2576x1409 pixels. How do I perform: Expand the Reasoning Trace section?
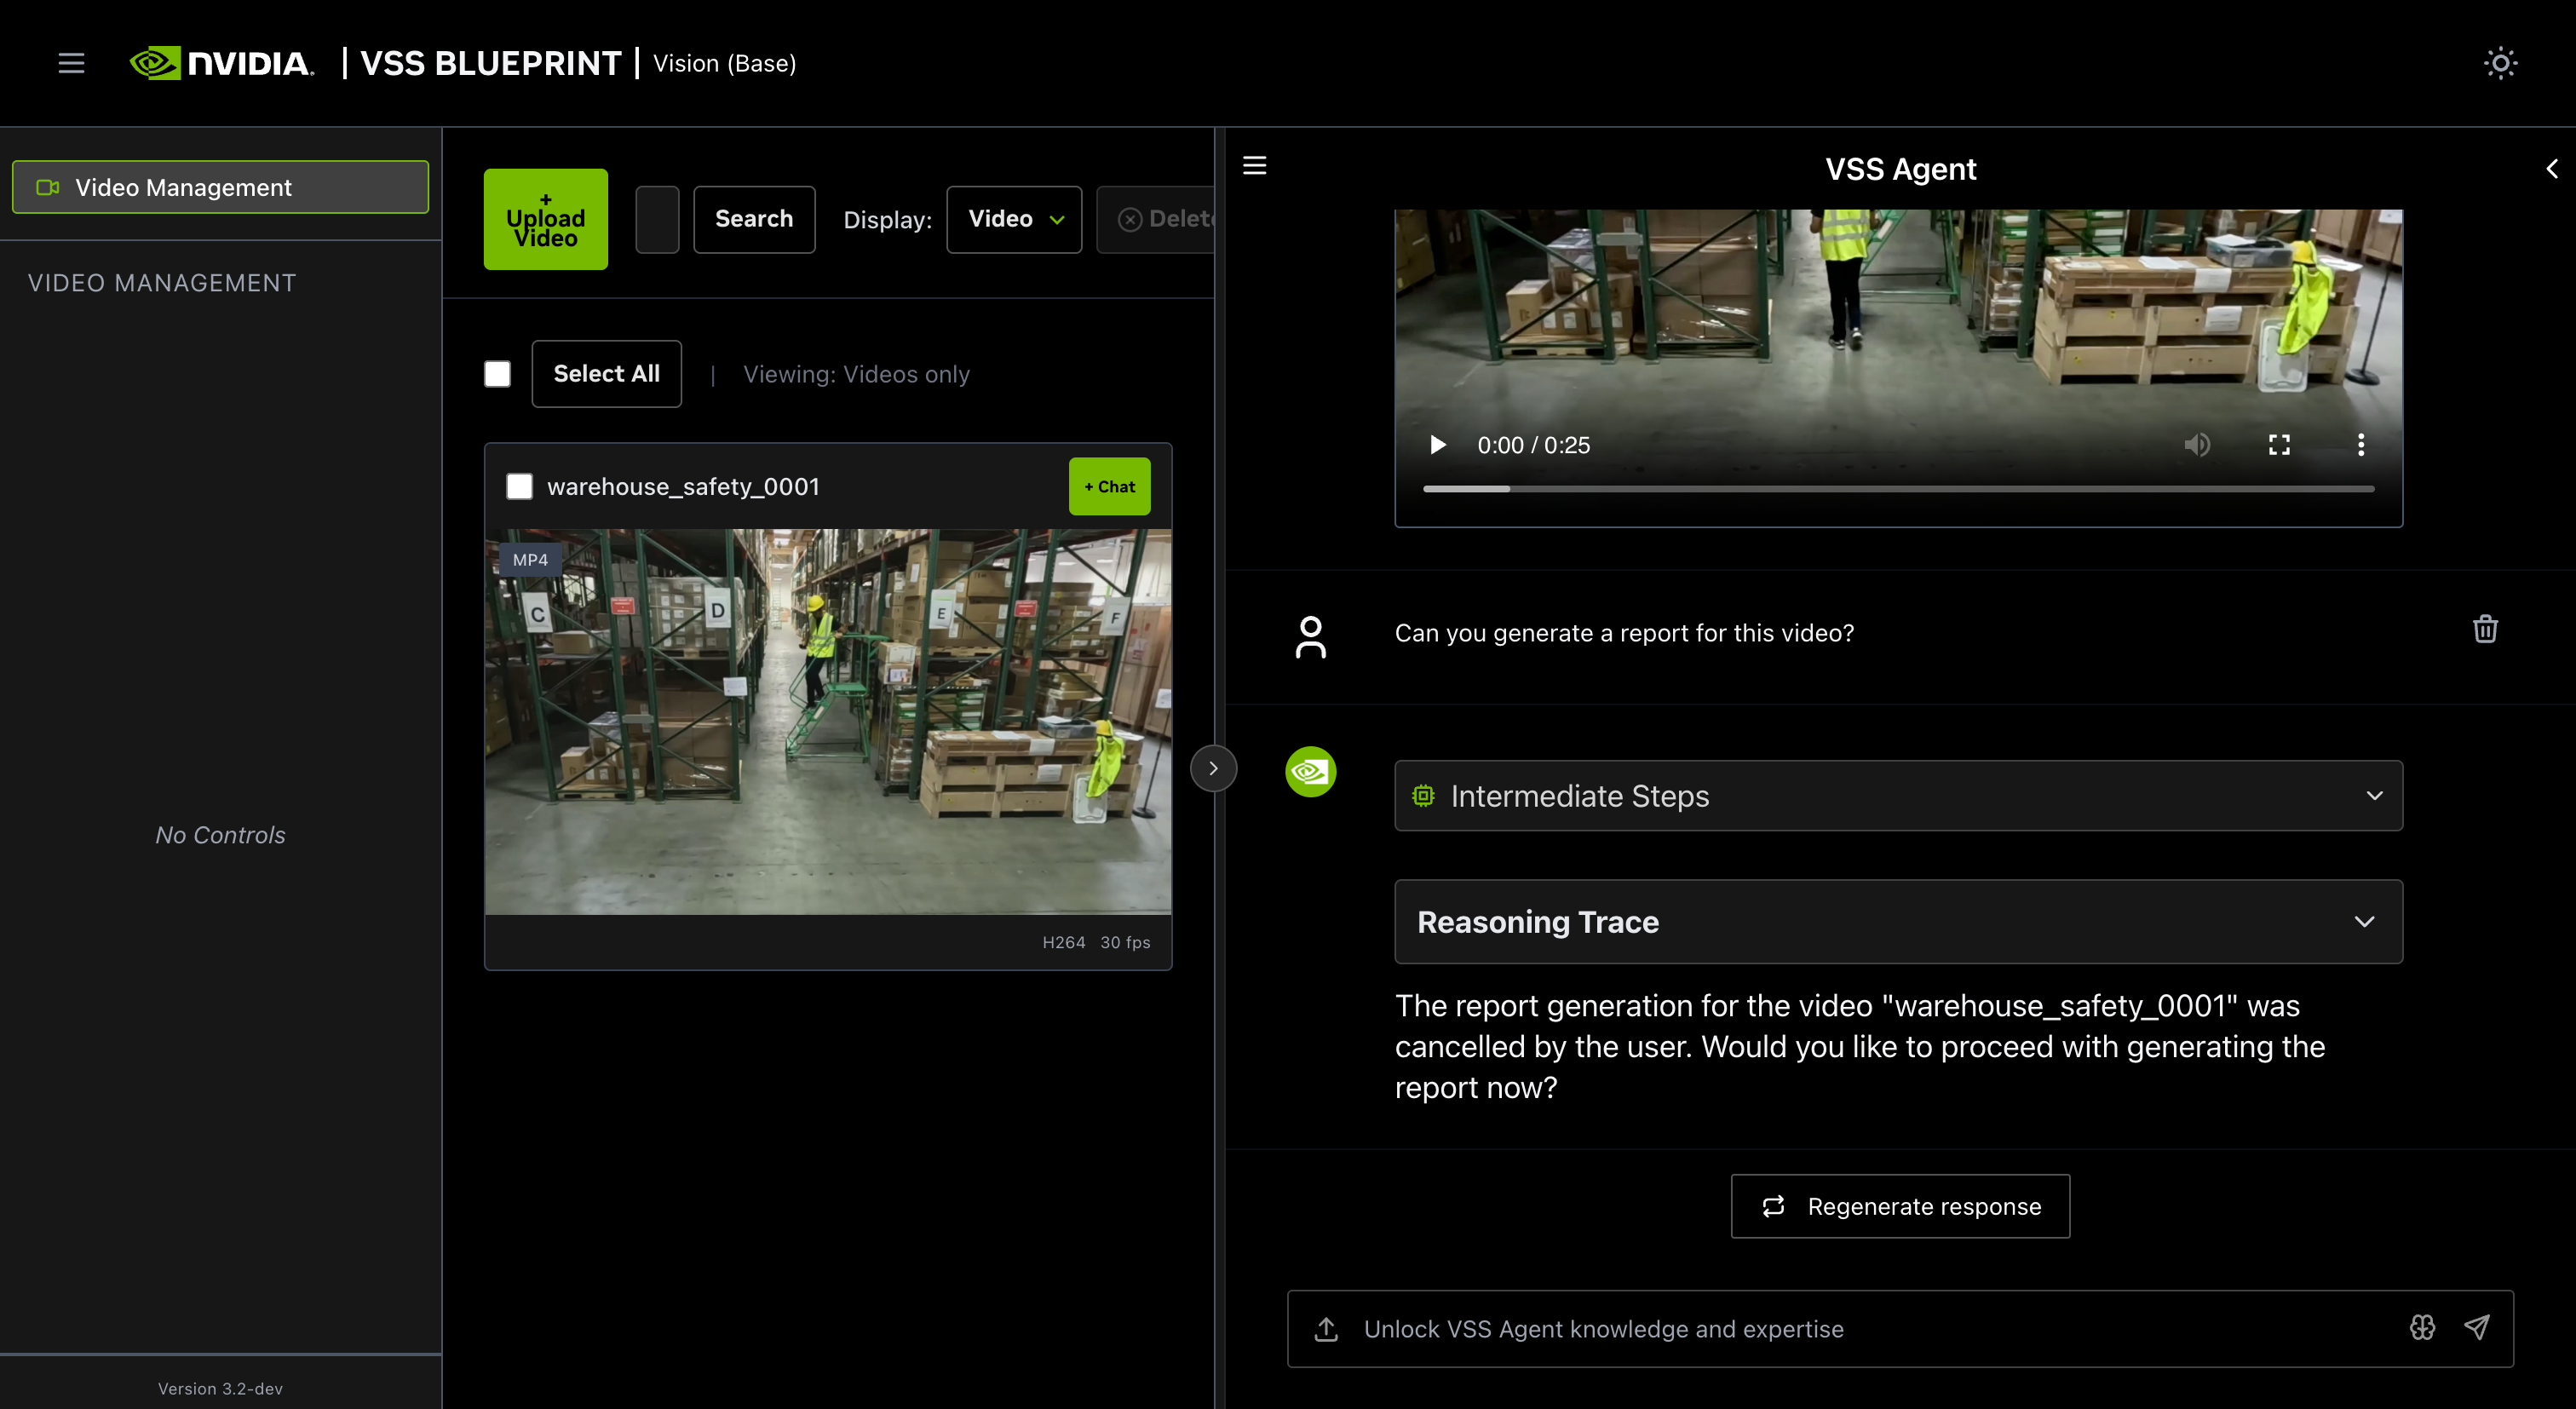point(1898,922)
